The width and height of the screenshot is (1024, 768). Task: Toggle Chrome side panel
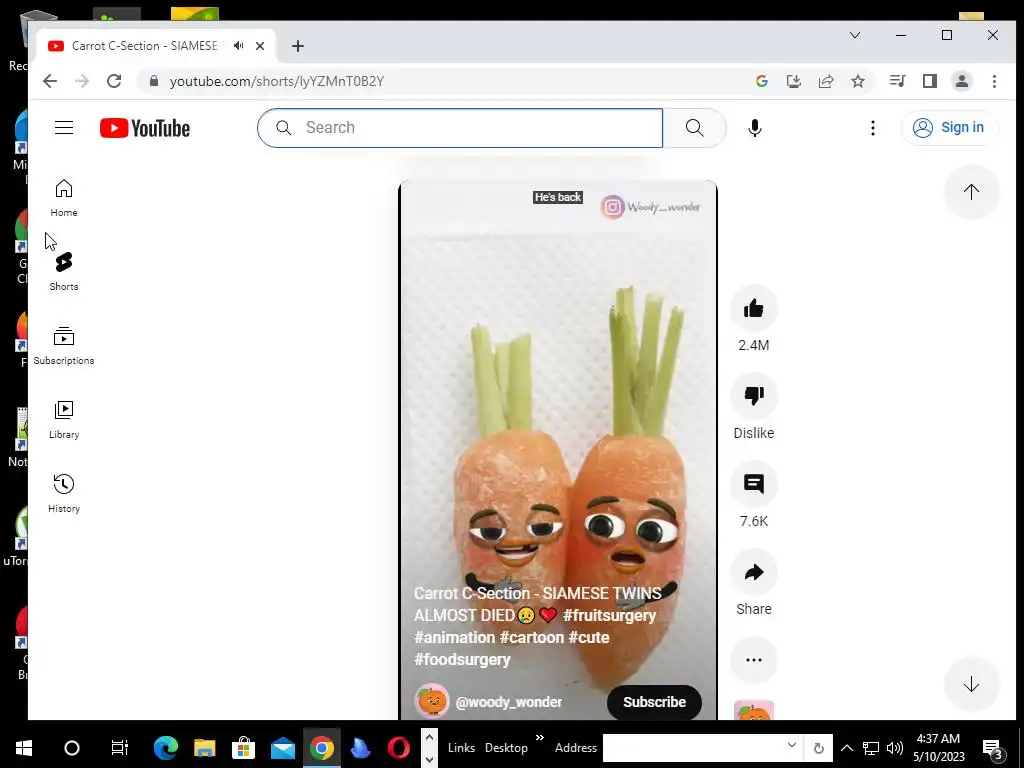930,81
